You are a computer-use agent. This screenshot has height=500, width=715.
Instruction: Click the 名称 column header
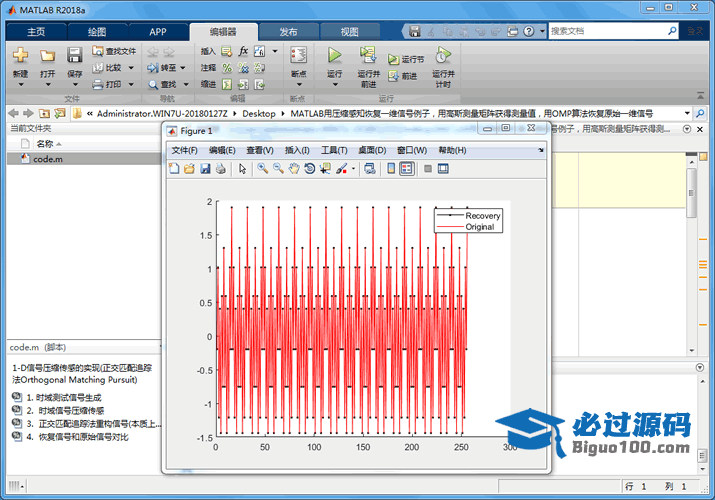pyautogui.click(x=45, y=144)
